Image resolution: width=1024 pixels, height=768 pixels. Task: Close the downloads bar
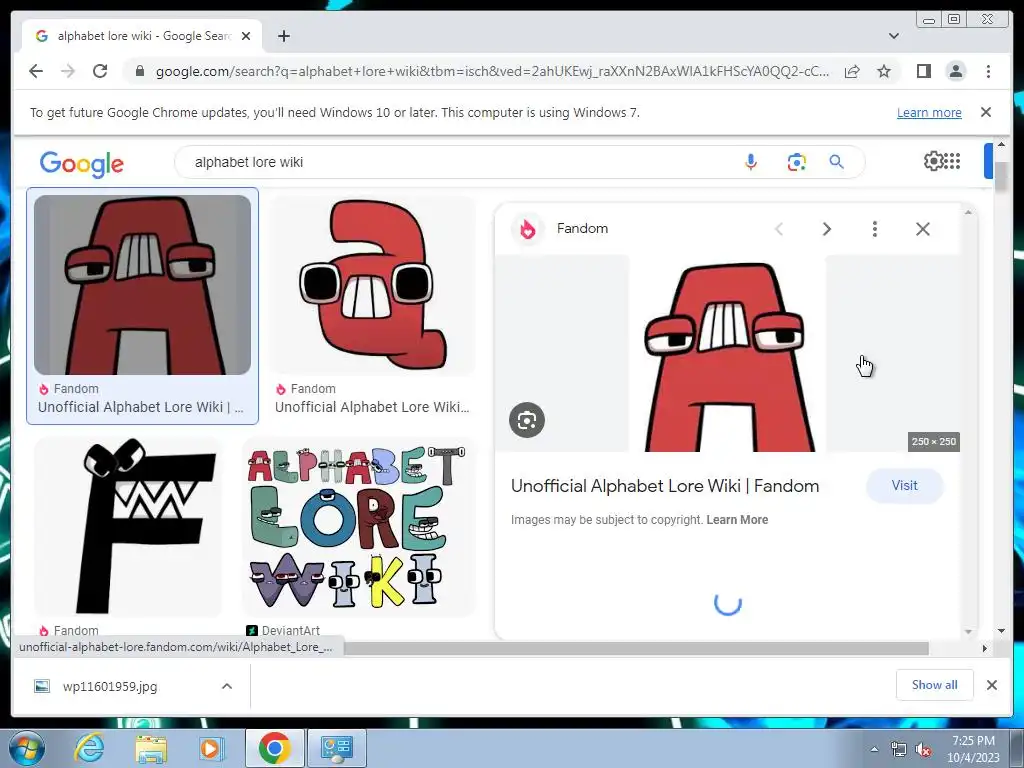pyautogui.click(x=991, y=684)
